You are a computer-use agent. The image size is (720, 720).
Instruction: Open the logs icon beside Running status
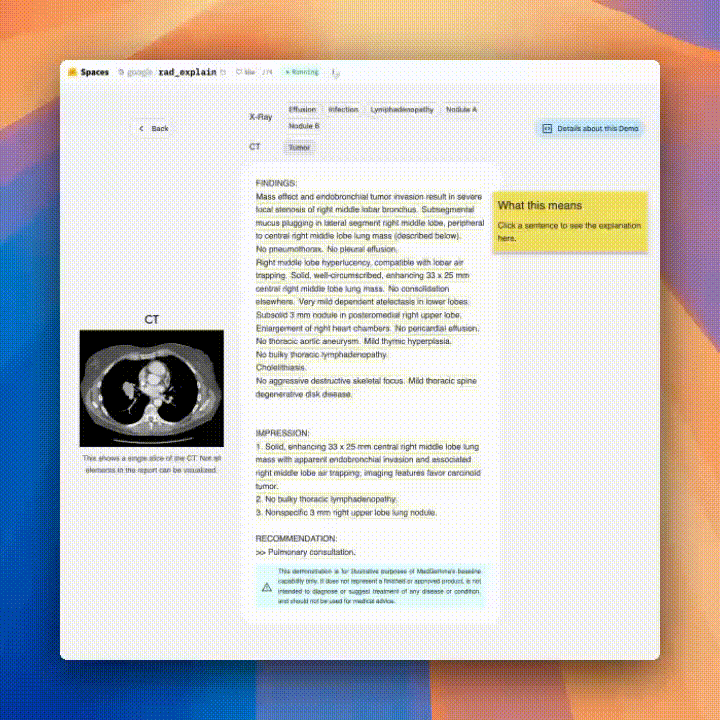pyautogui.click(x=335, y=72)
